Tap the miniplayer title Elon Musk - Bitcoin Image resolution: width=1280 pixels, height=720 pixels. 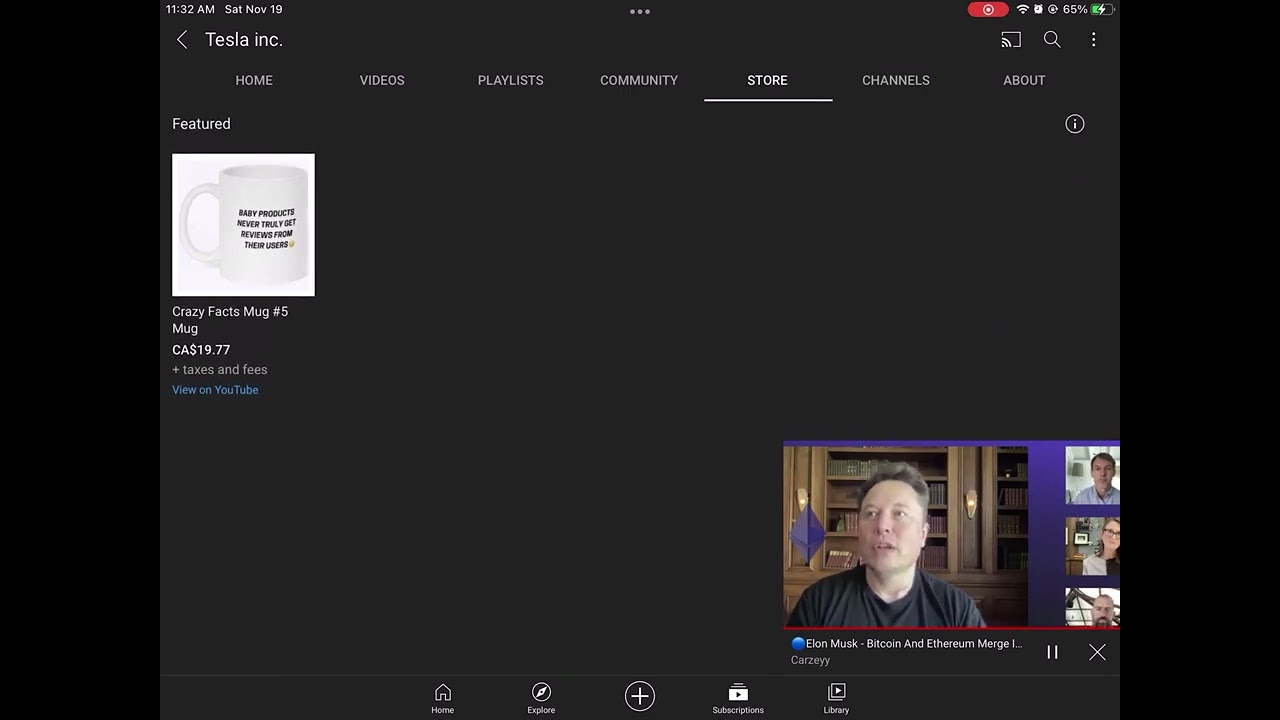point(907,644)
